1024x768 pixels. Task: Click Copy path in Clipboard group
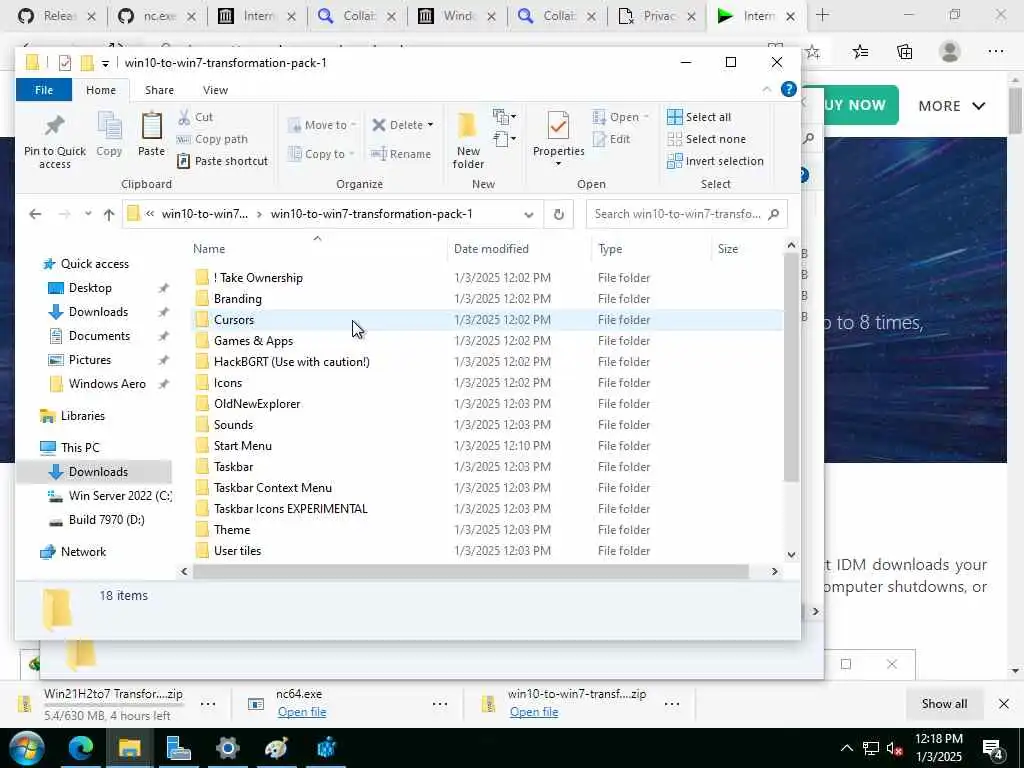pos(212,139)
